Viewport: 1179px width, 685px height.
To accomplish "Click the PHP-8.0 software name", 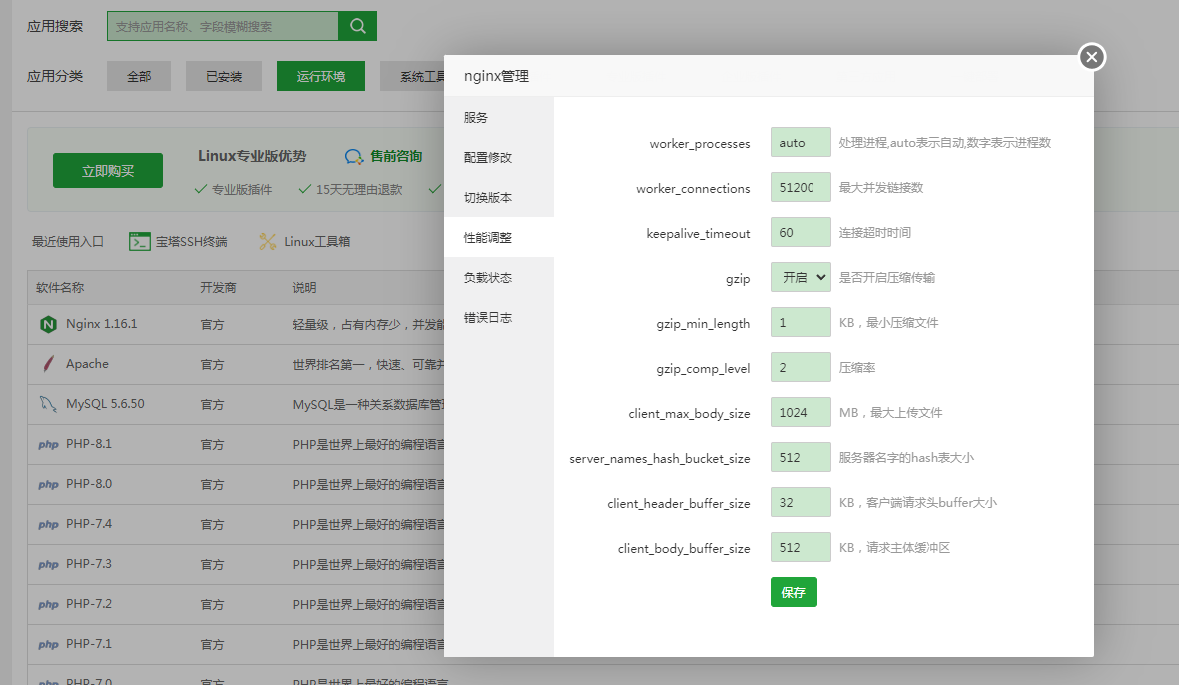I will pyautogui.click(x=89, y=483).
